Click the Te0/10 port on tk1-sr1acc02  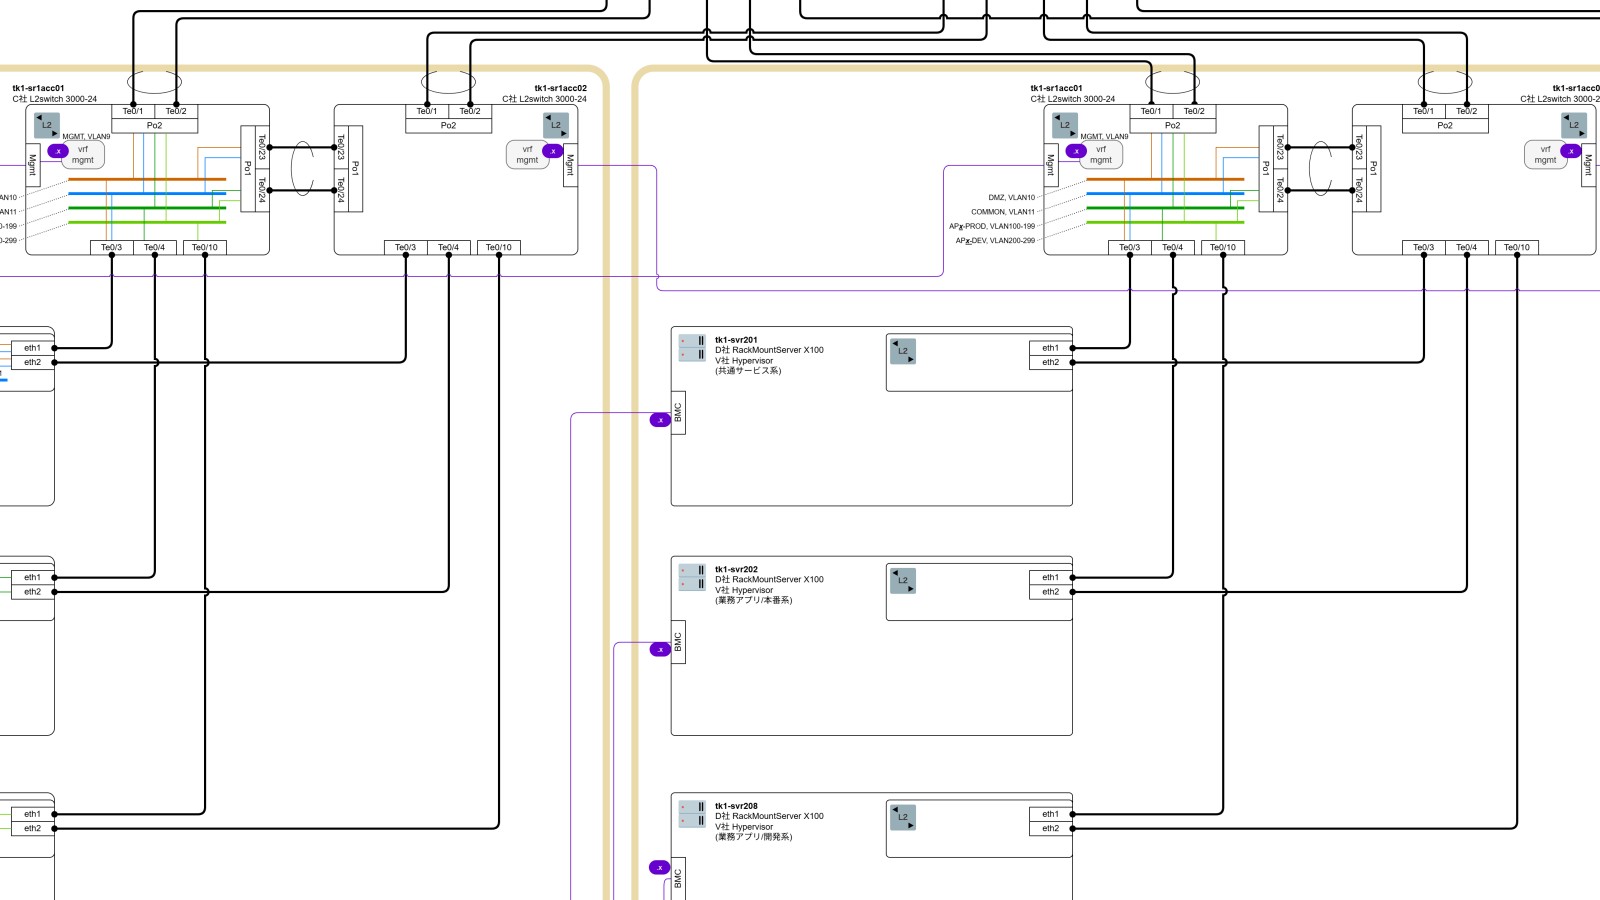tap(498, 247)
